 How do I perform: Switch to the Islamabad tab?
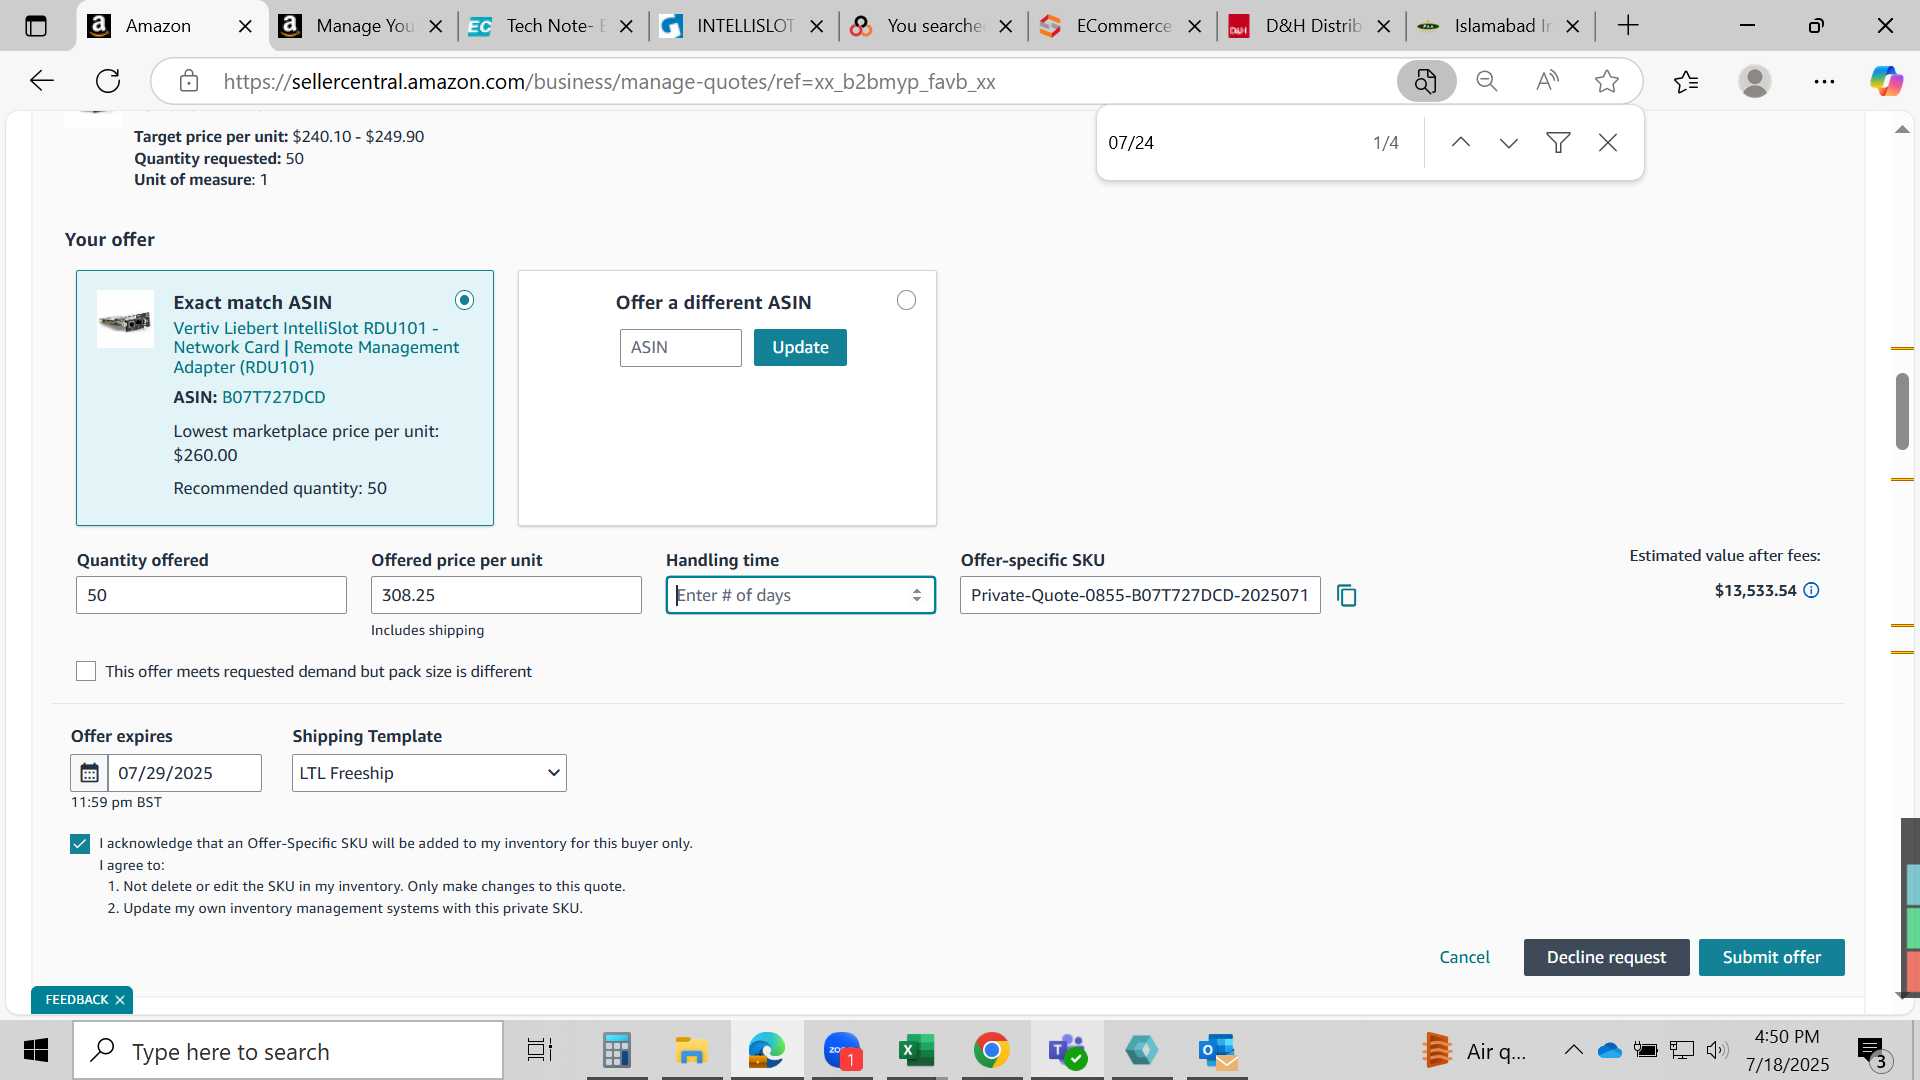1500,26
